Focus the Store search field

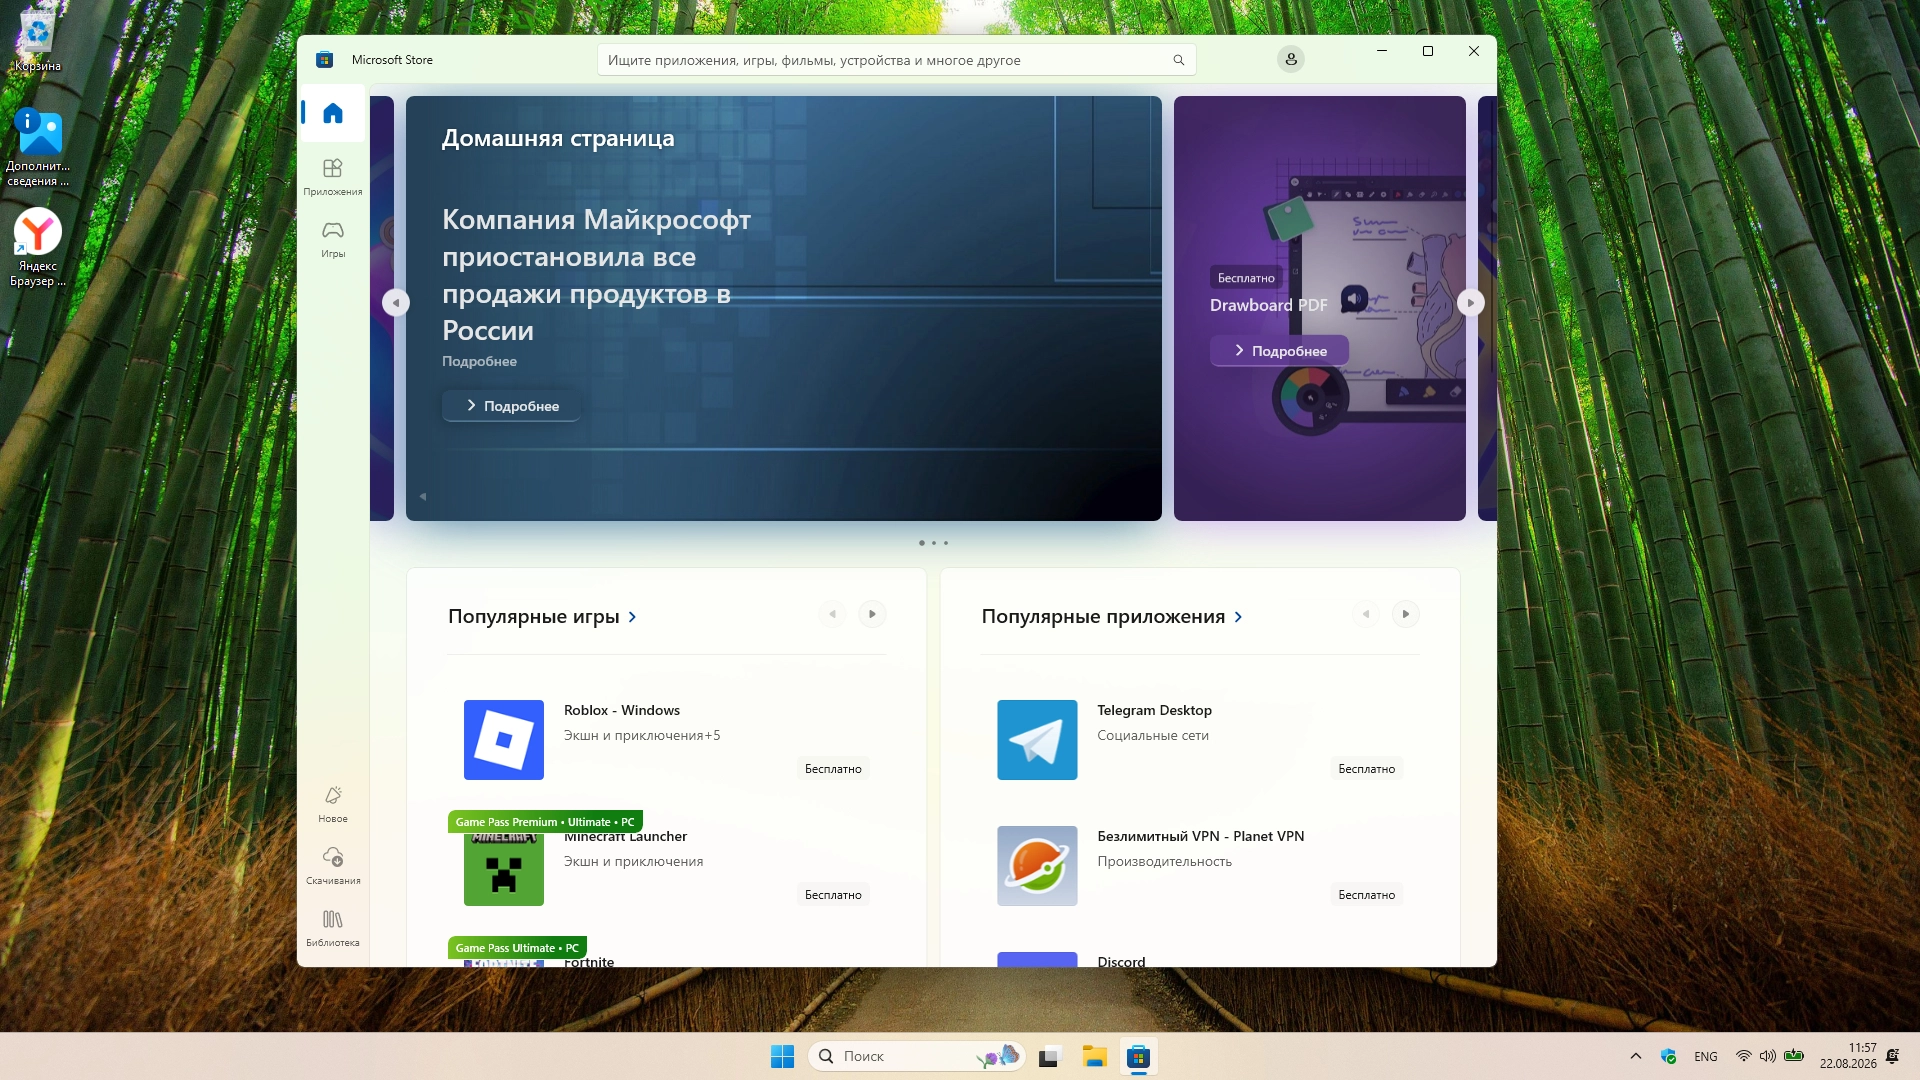pyautogui.click(x=896, y=60)
